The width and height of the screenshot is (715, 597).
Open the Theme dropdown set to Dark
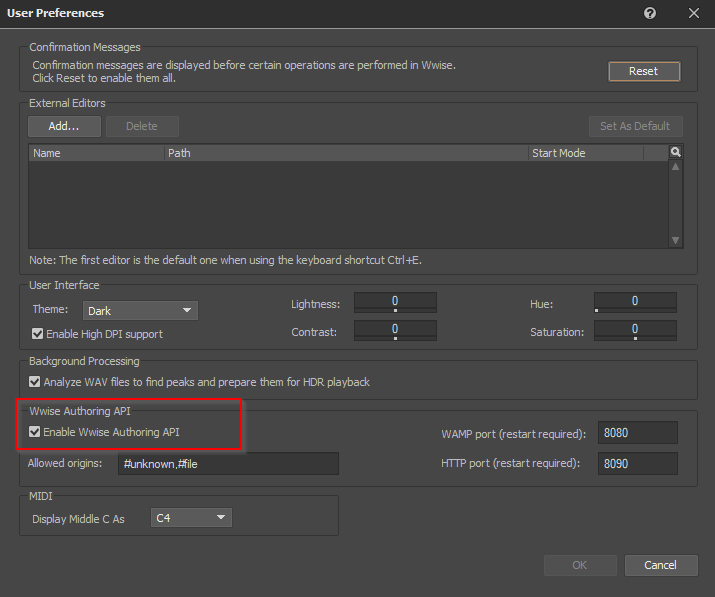click(140, 311)
